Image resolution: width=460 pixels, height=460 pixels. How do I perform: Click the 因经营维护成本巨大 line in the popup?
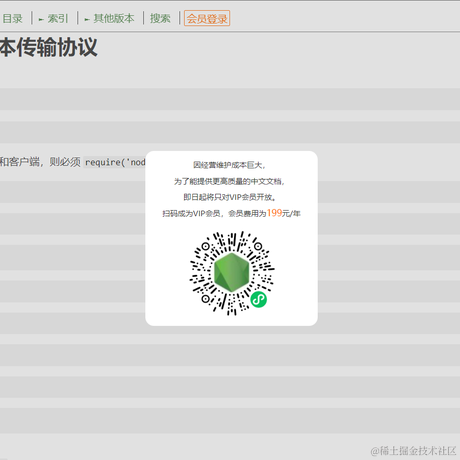[229, 165]
